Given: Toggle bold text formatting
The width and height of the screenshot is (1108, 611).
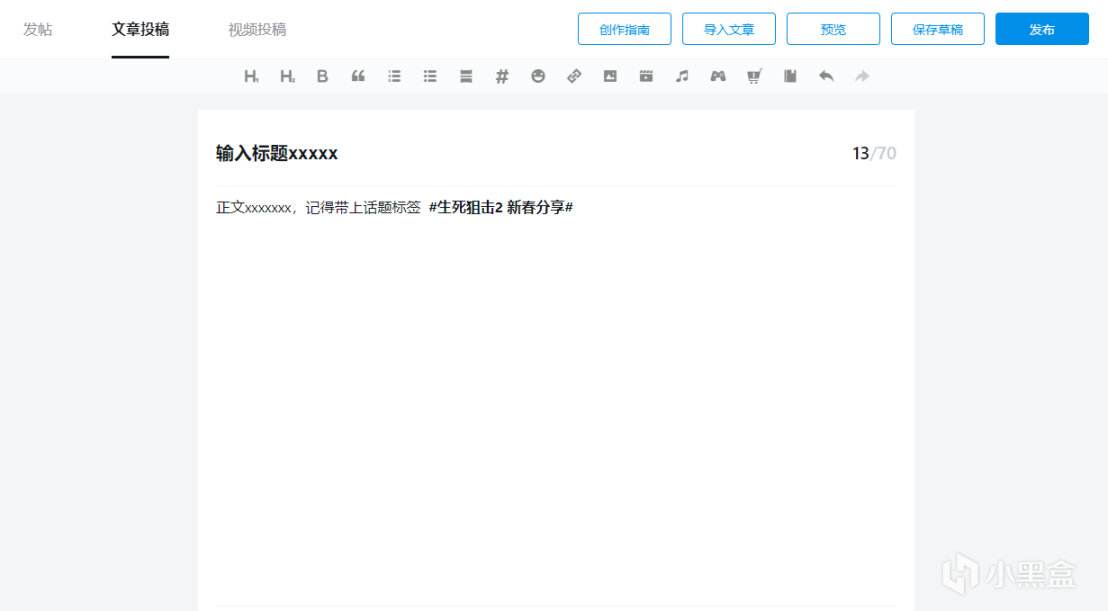Looking at the screenshot, I should [322, 76].
